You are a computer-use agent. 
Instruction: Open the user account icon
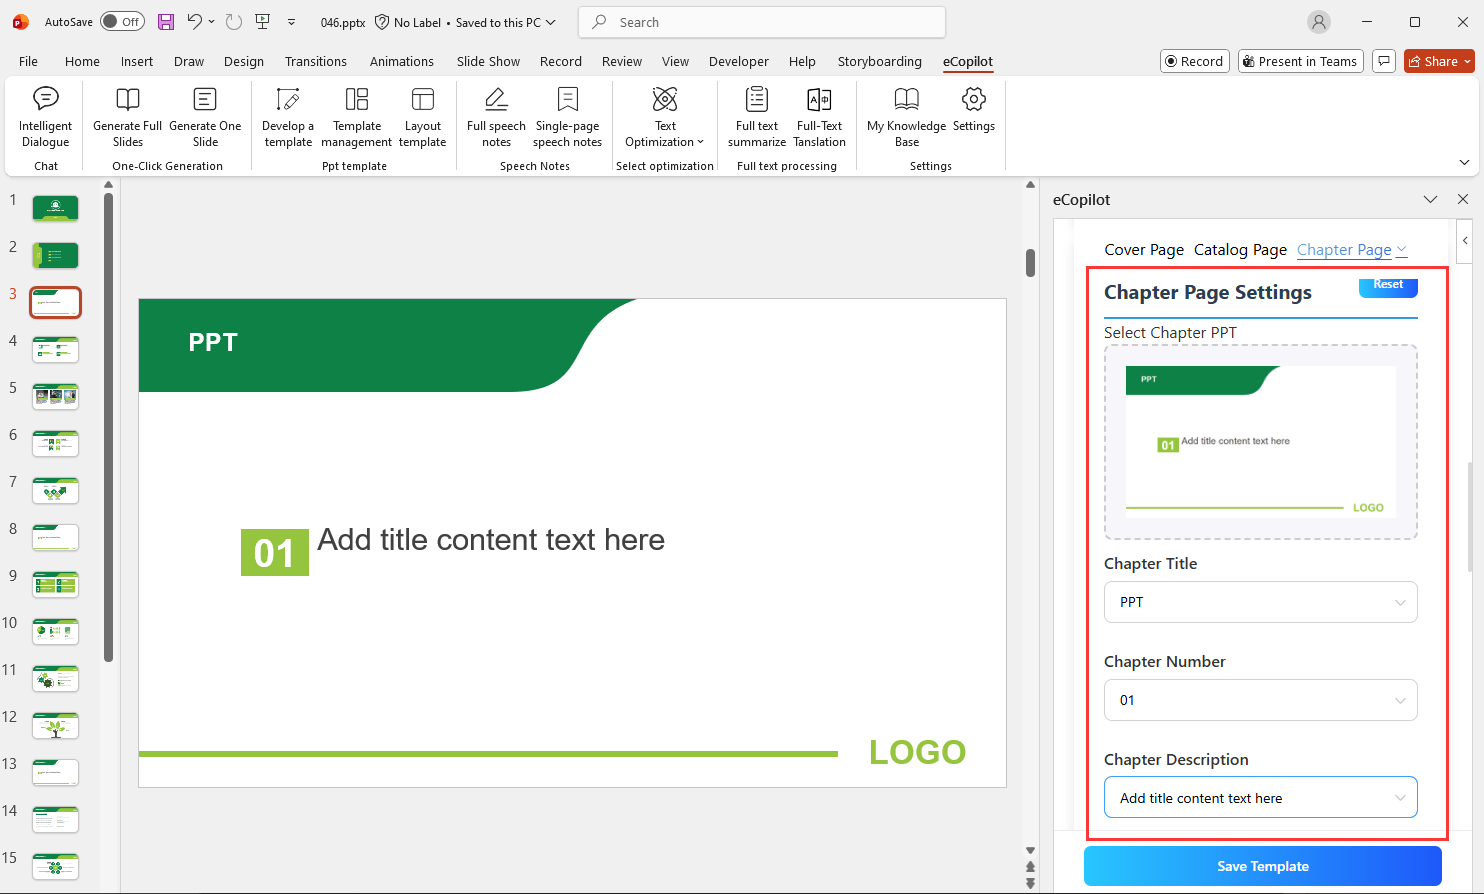(1320, 22)
